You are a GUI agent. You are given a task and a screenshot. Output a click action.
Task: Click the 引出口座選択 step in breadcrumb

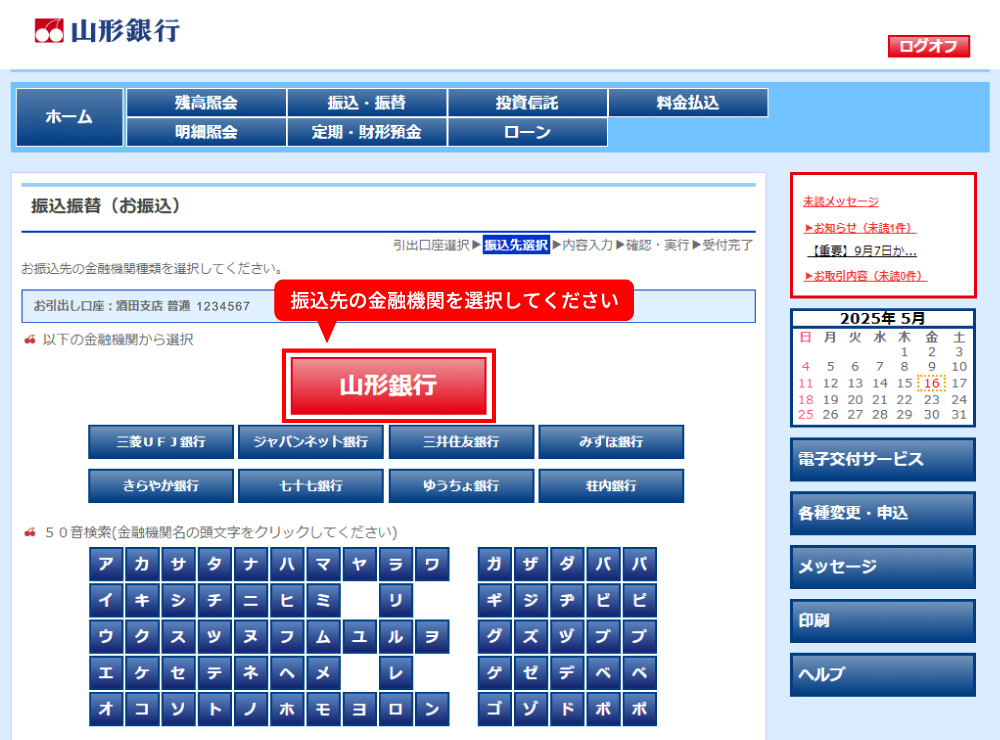click(x=431, y=246)
